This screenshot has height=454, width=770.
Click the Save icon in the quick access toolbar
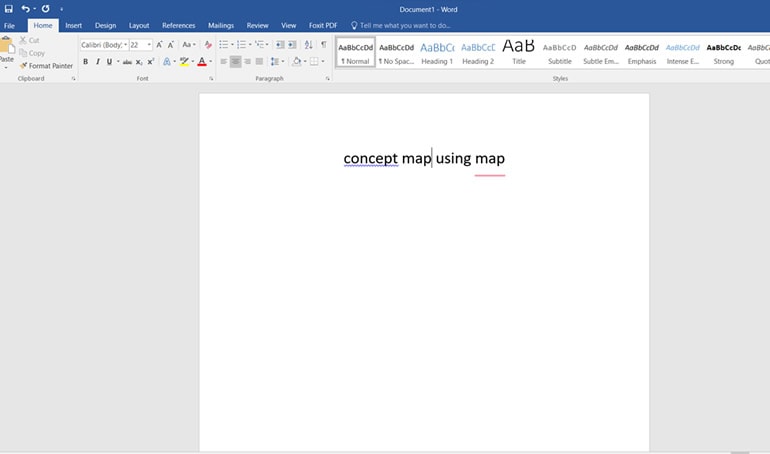click(x=9, y=8)
